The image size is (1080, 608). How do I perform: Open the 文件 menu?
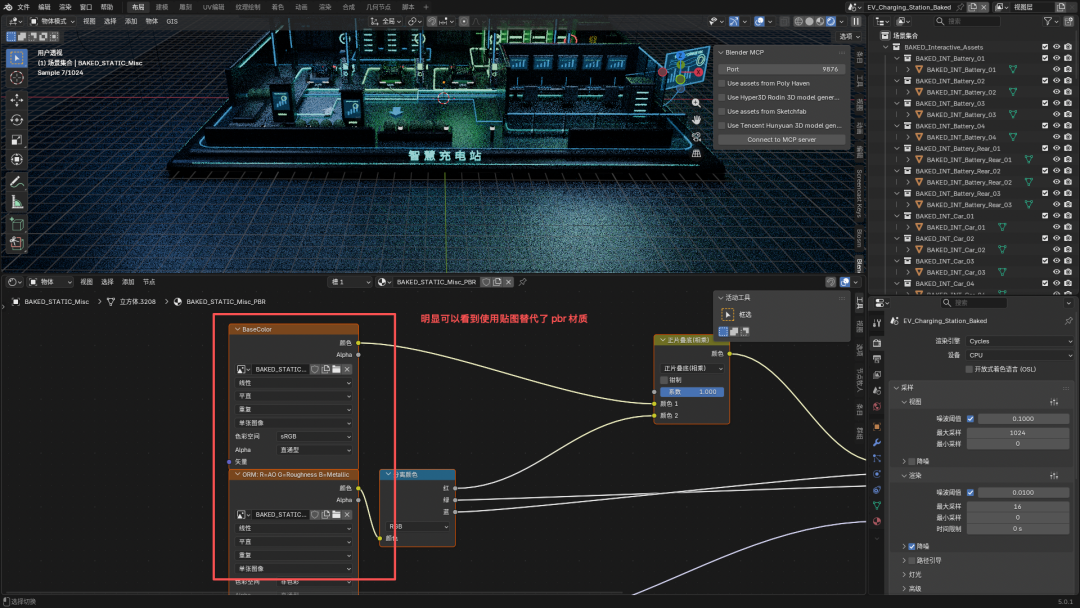[x=23, y=7]
